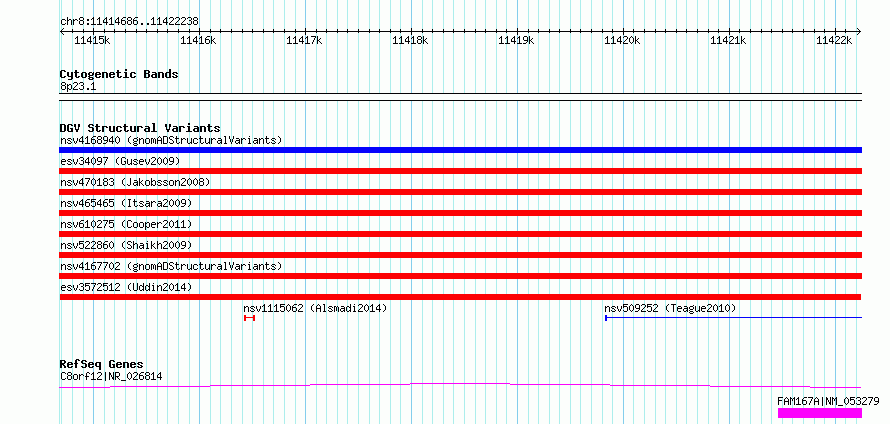Select the 8p23.1 band label

(x=78, y=86)
